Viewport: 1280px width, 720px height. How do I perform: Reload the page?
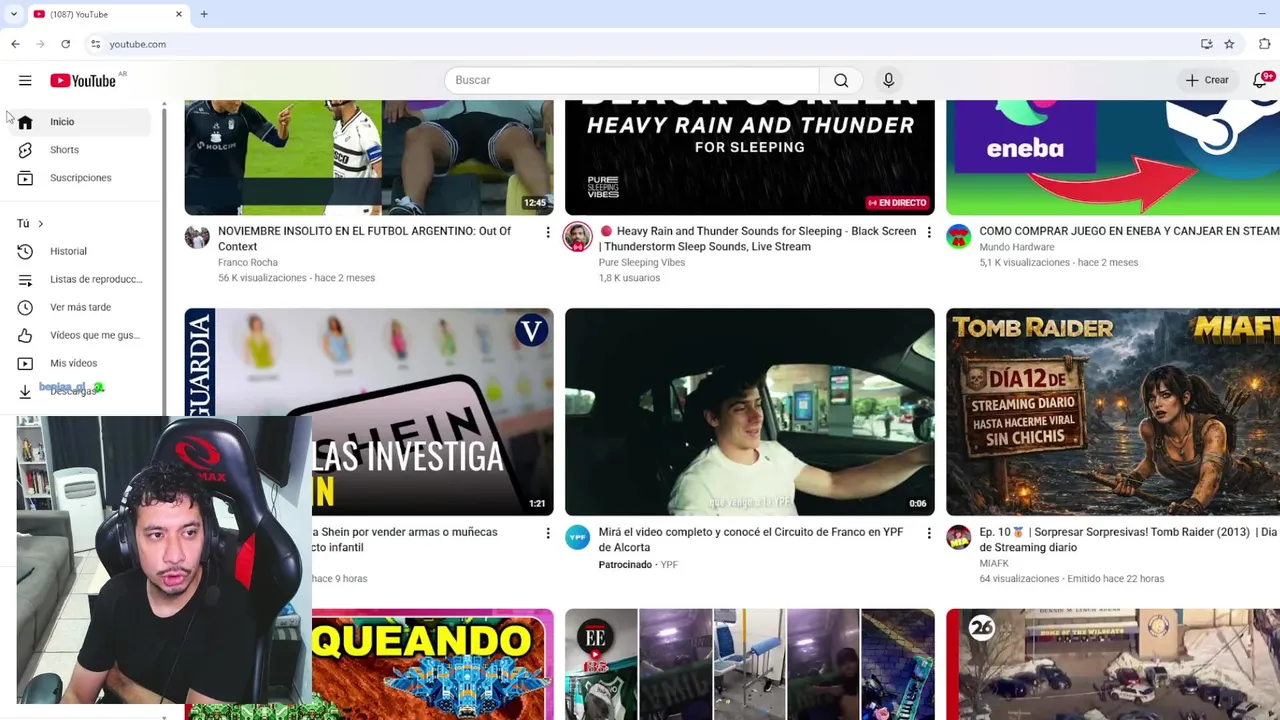[x=65, y=44]
